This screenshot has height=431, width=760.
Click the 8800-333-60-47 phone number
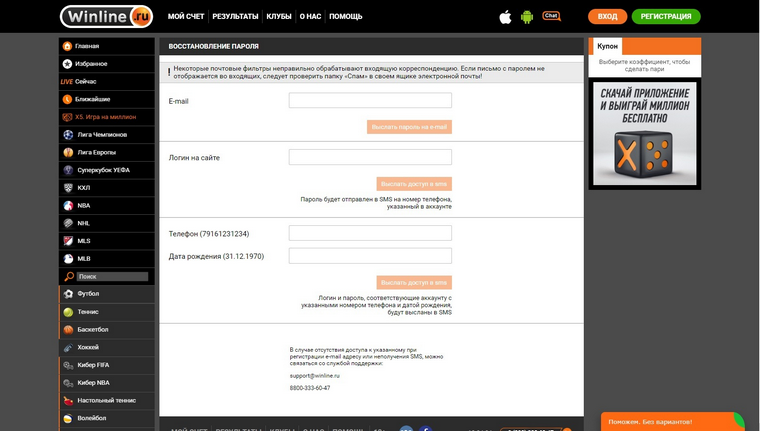(x=310, y=388)
